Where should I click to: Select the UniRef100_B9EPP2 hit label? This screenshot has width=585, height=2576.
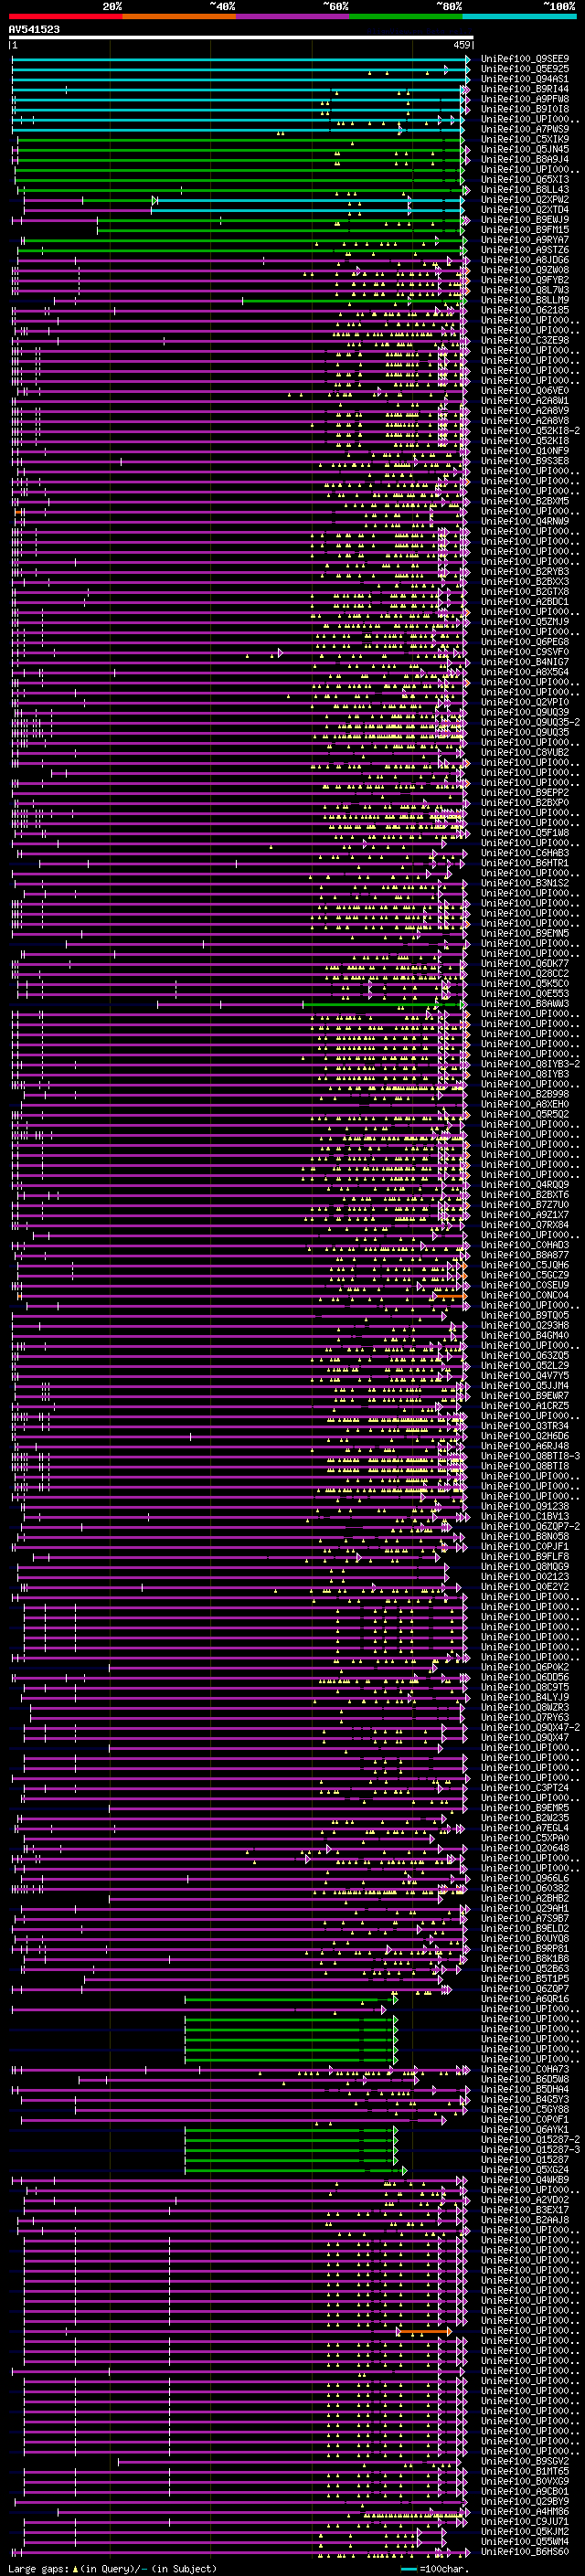click(525, 793)
